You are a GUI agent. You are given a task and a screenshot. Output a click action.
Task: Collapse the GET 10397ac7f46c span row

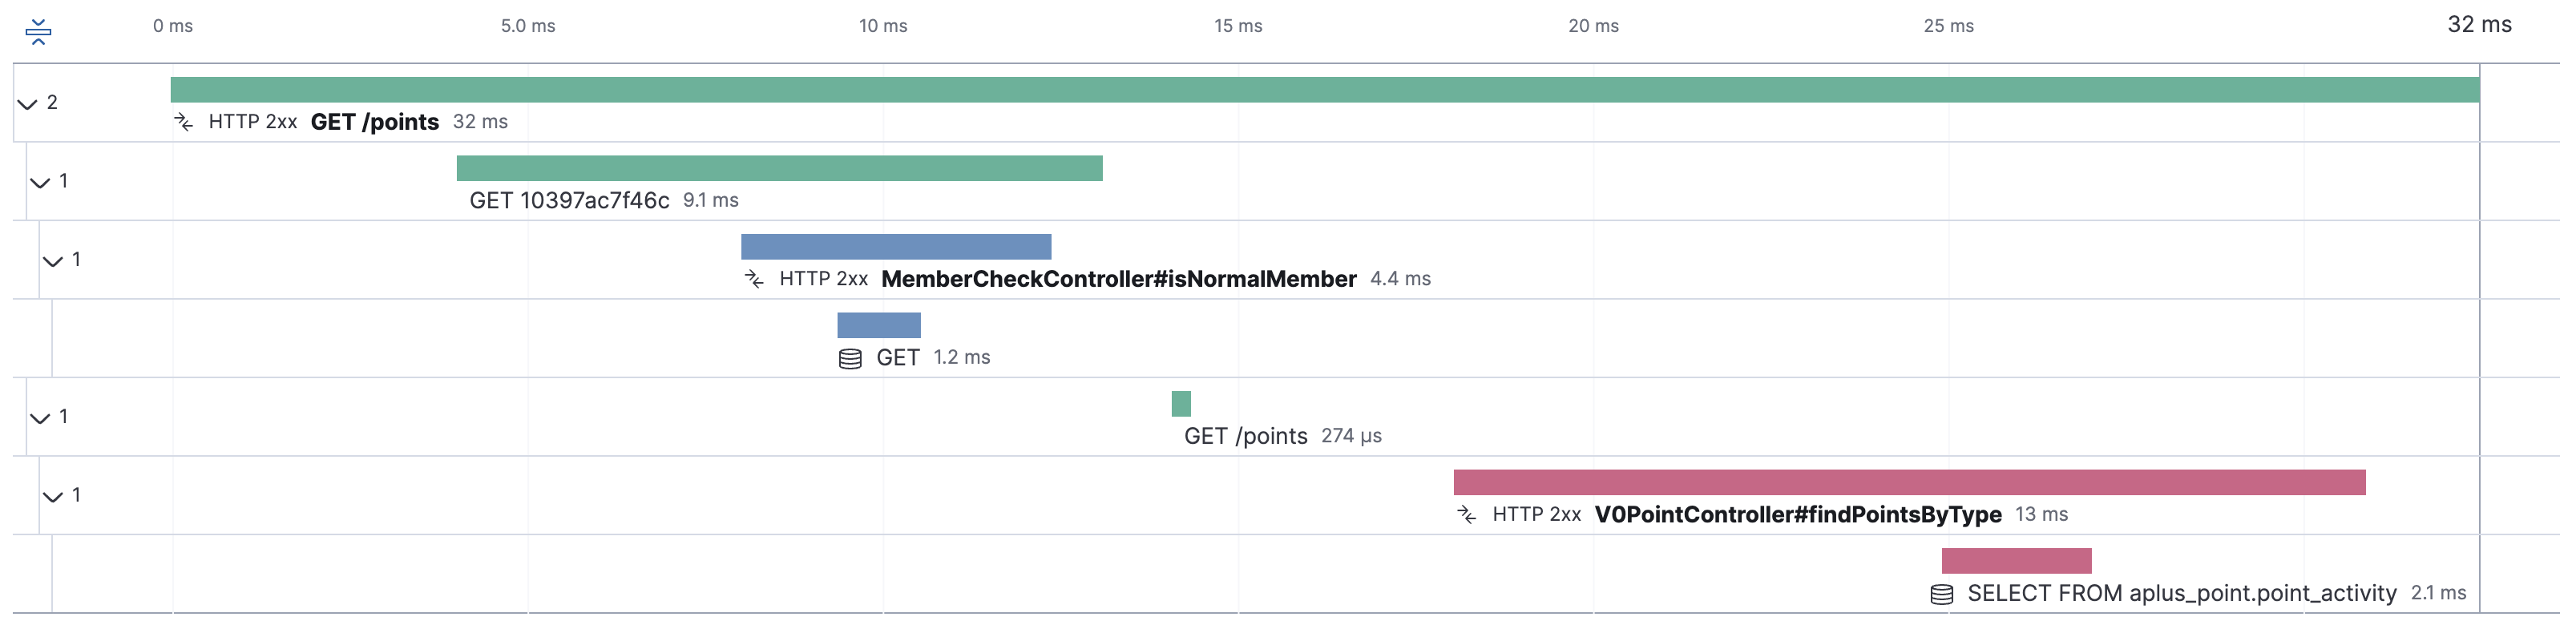[x=40, y=182]
